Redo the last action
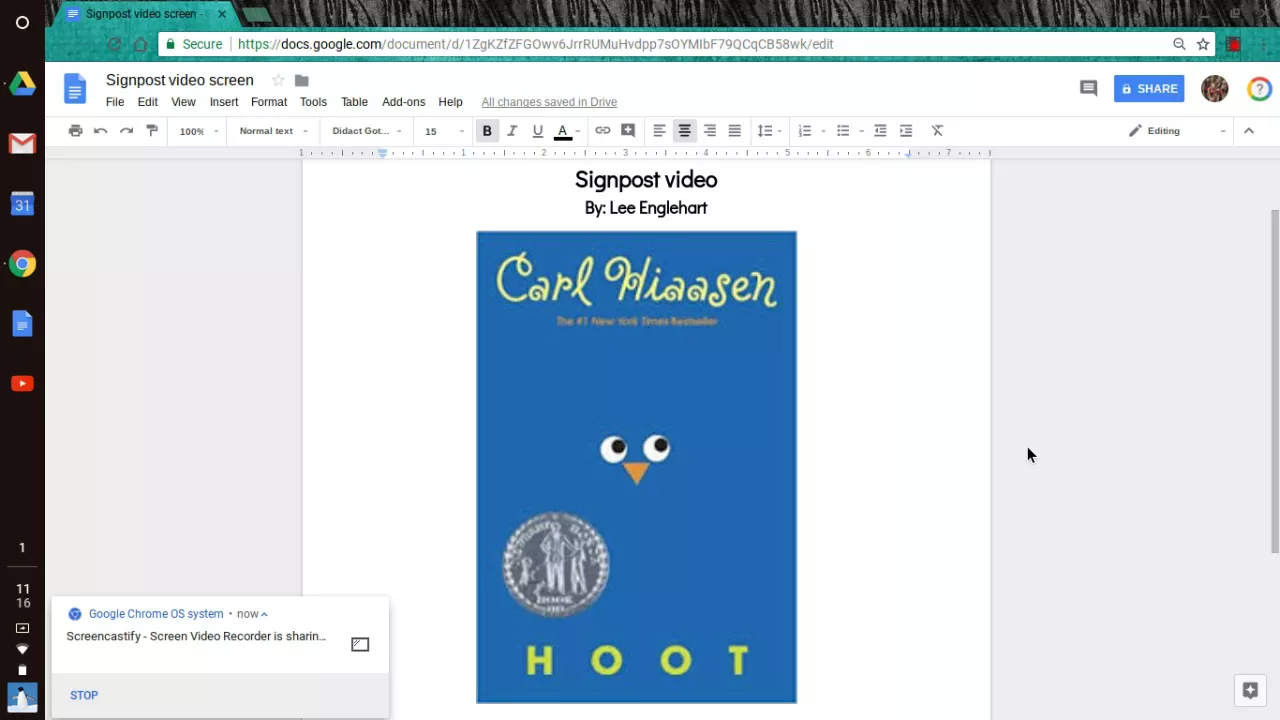 [x=126, y=131]
